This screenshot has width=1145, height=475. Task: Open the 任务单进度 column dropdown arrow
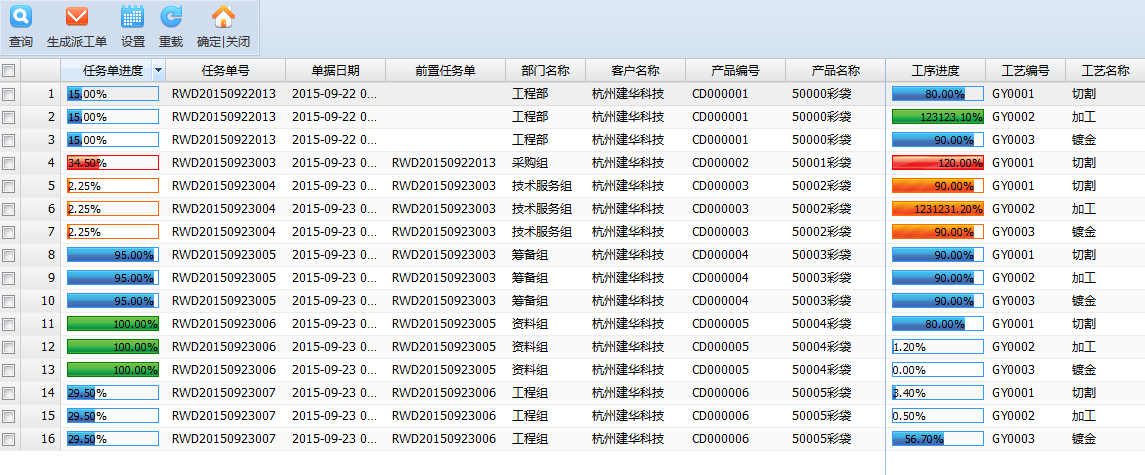(158, 71)
